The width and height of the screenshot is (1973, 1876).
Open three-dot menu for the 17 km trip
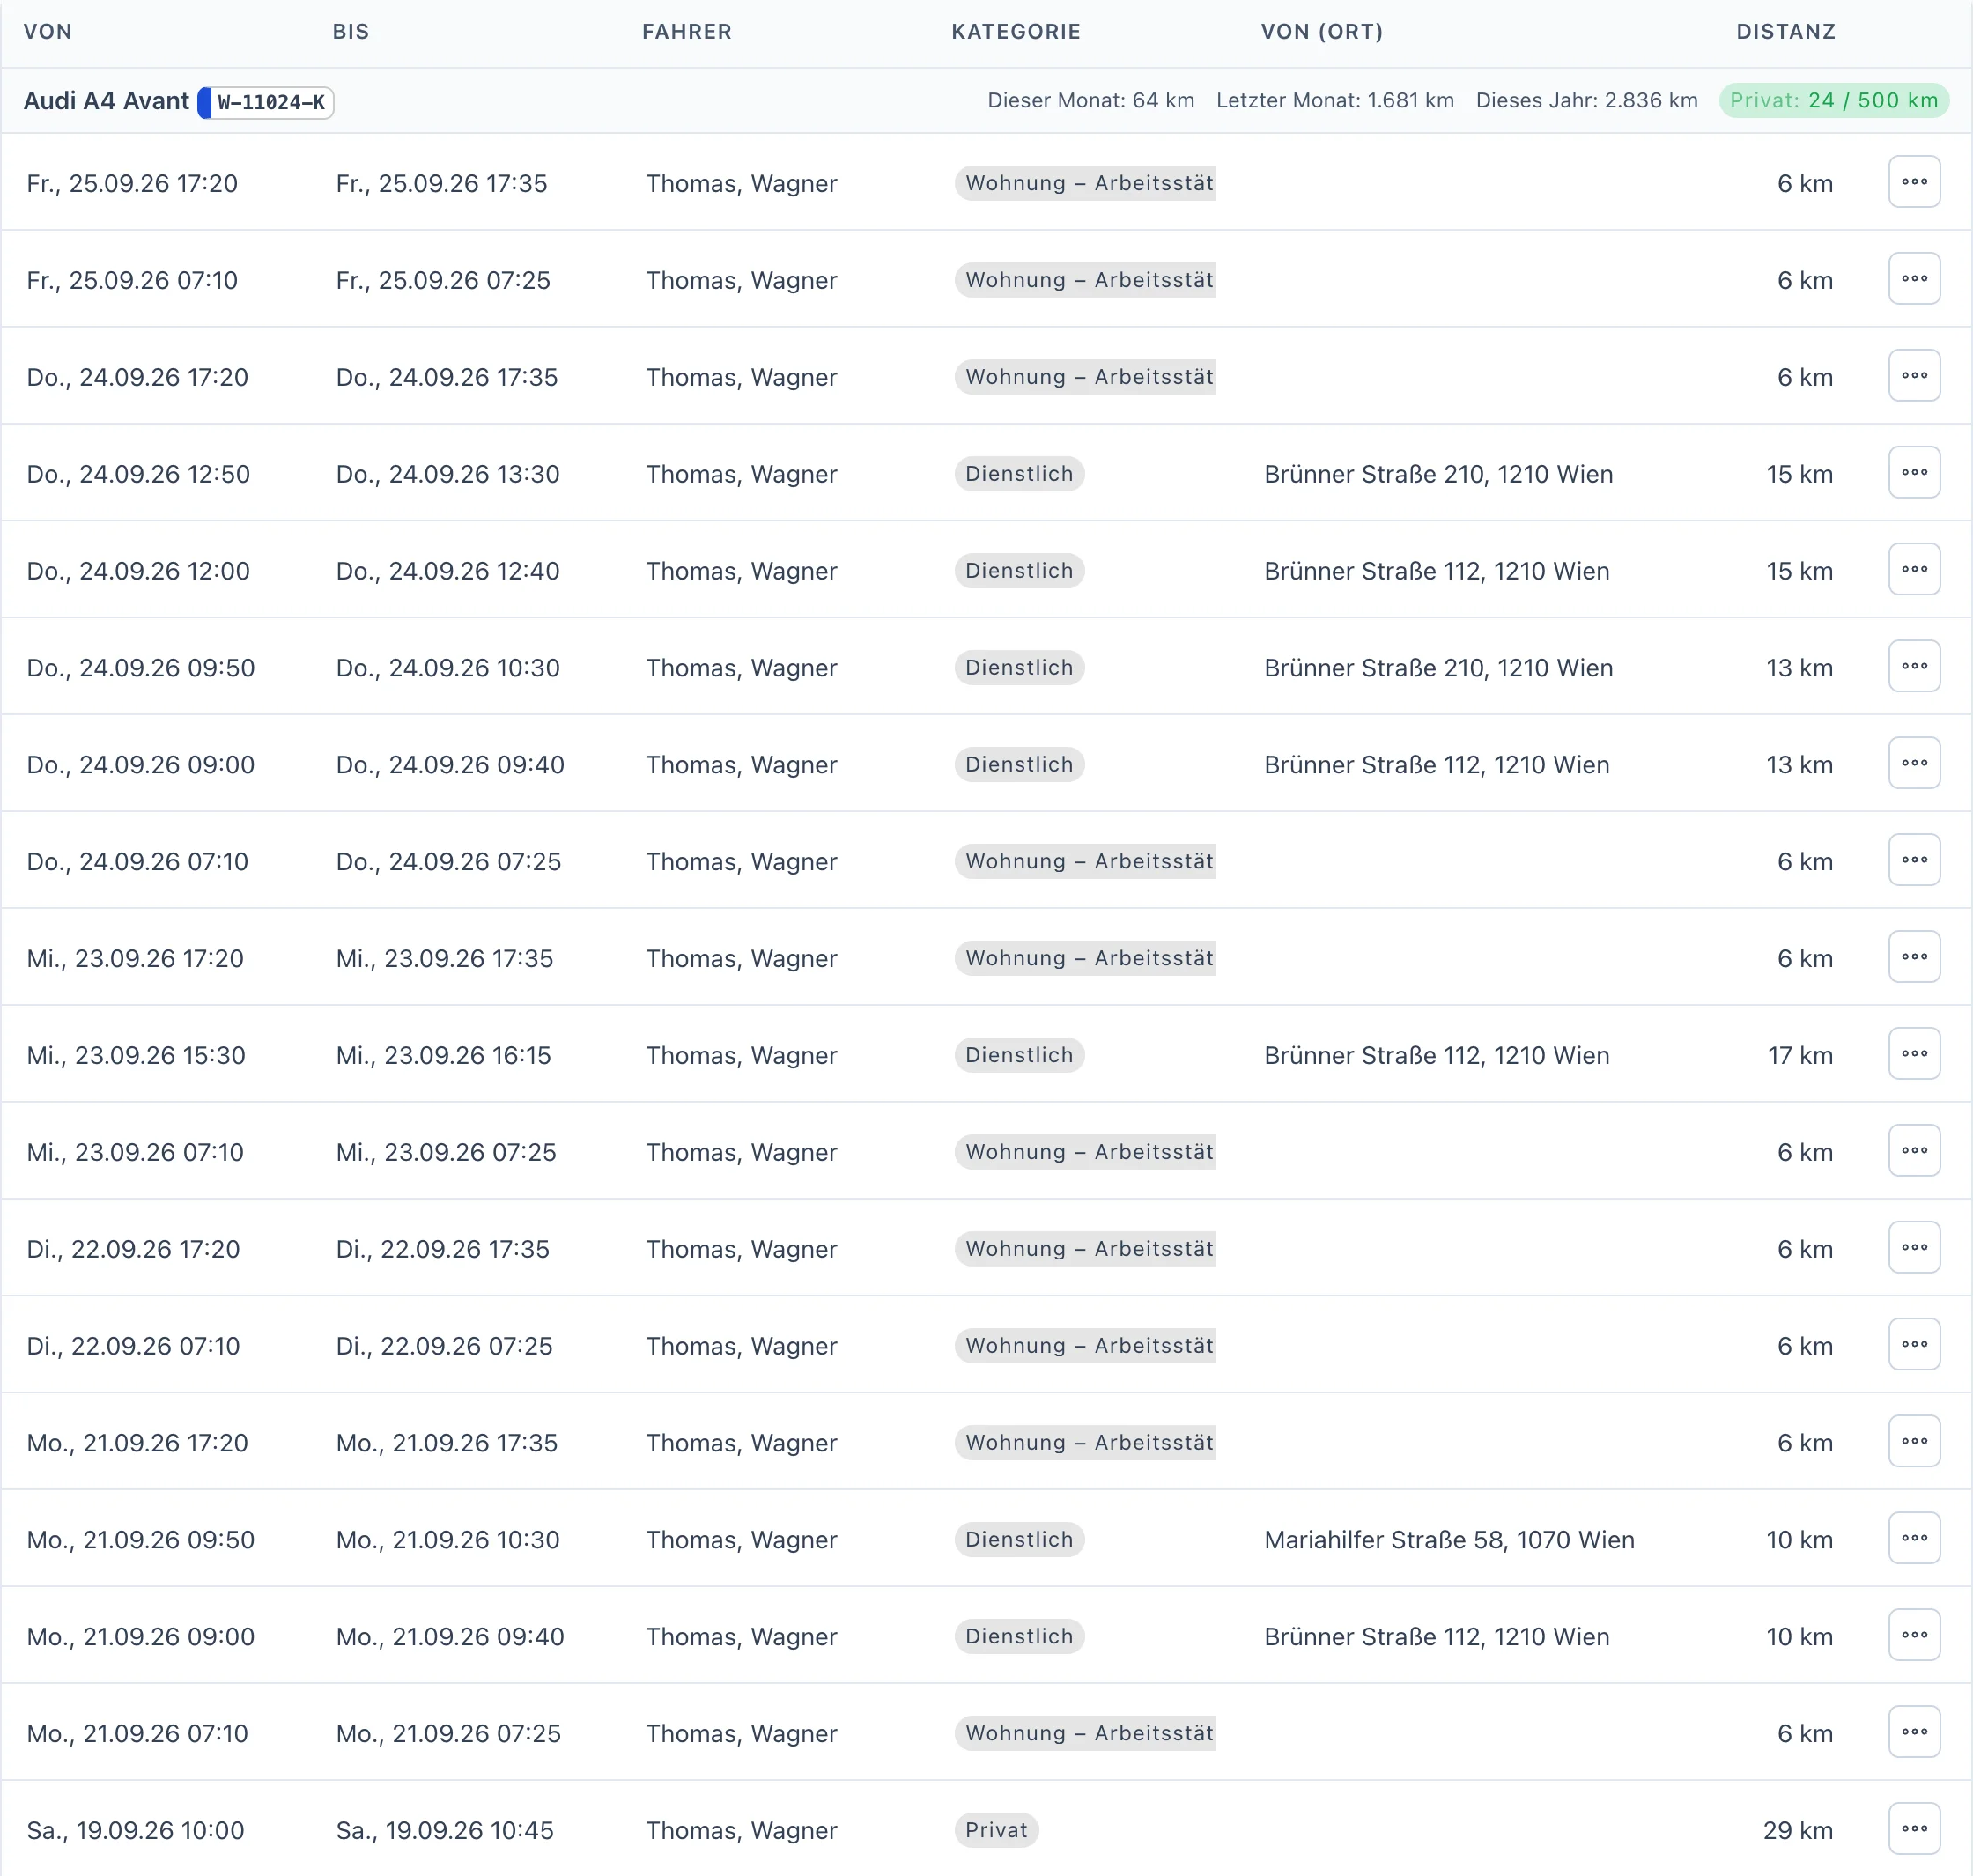pyautogui.click(x=1914, y=1054)
